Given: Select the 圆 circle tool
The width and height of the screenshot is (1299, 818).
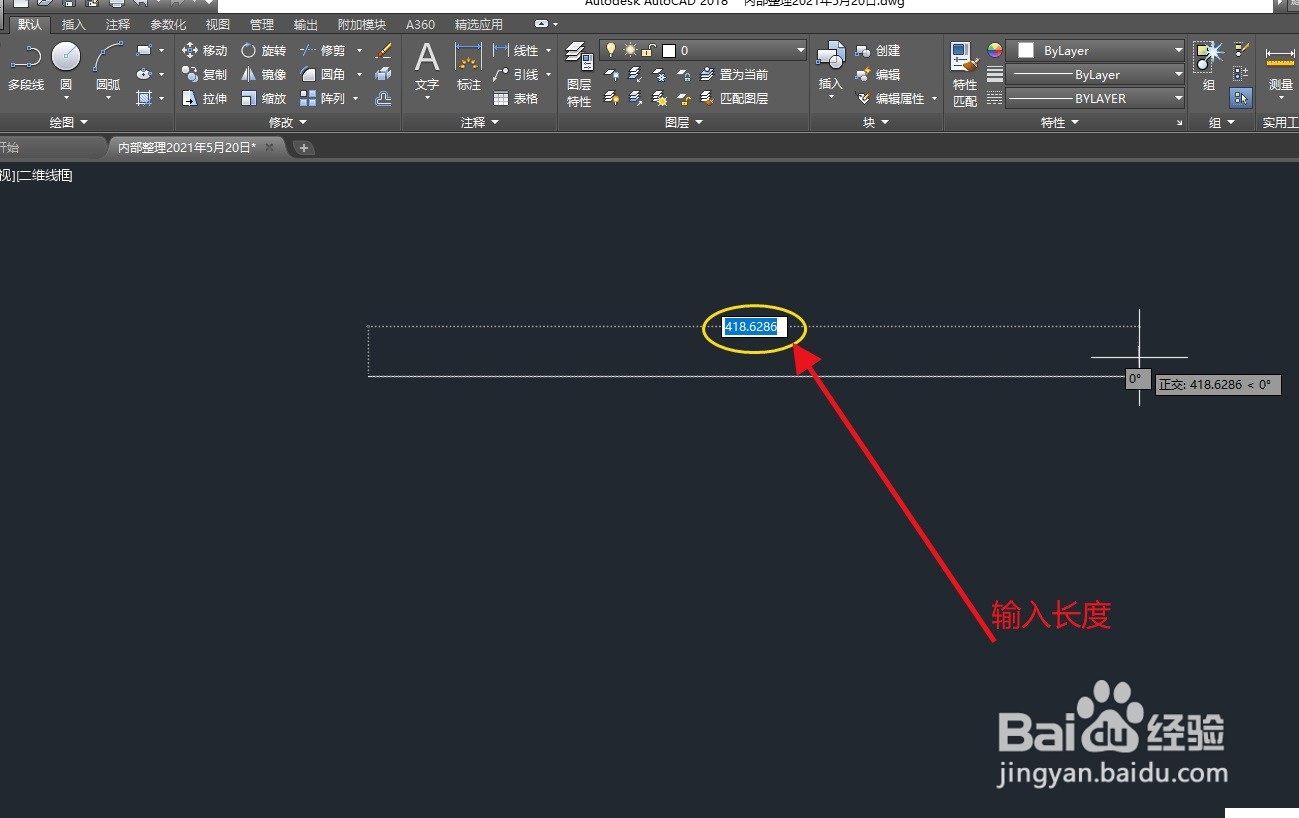Looking at the screenshot, I should (x=66, y=67).
